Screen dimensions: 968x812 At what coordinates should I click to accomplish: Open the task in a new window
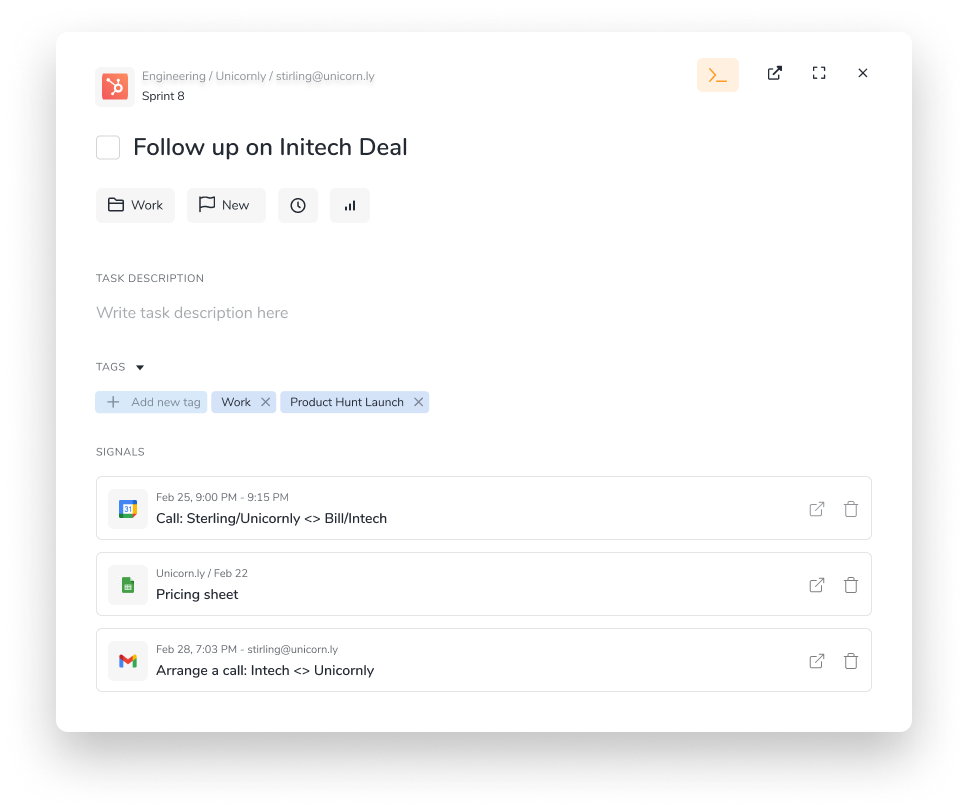pos(774,73)
